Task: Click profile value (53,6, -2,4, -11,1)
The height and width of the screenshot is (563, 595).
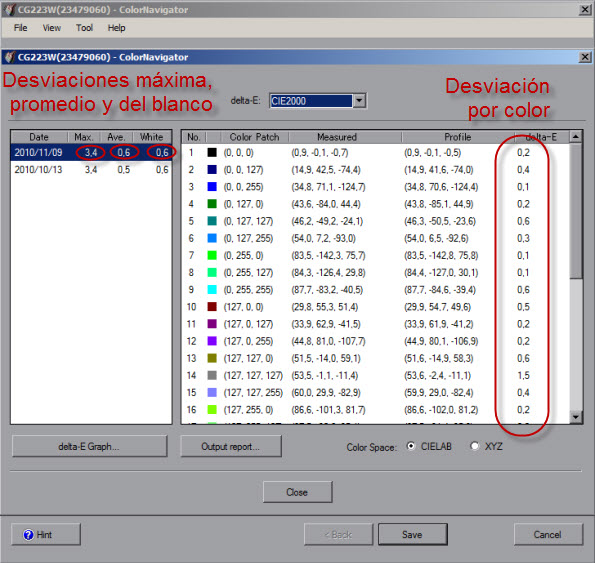Action: pyautogui.click(x=437, y=376)
